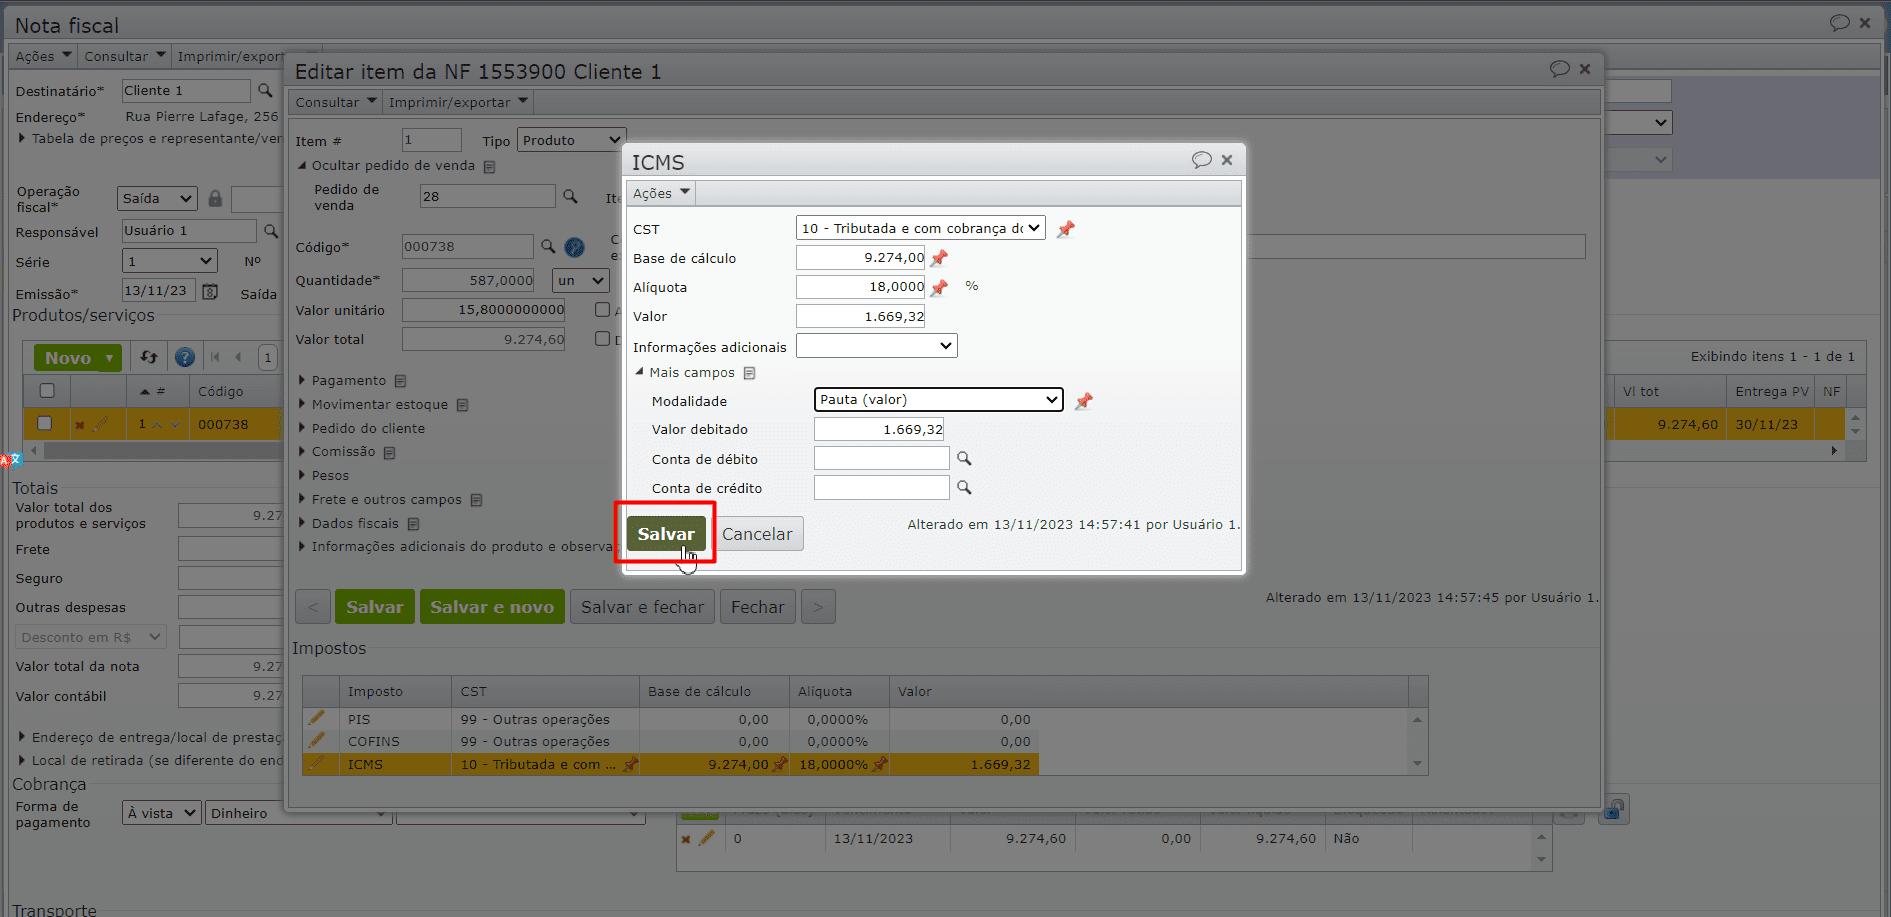Screen dimensions: 1891x917
Task: Open the Ações menu in ICMS dialog
Action: pyautogui.click(x=661, y=193)
